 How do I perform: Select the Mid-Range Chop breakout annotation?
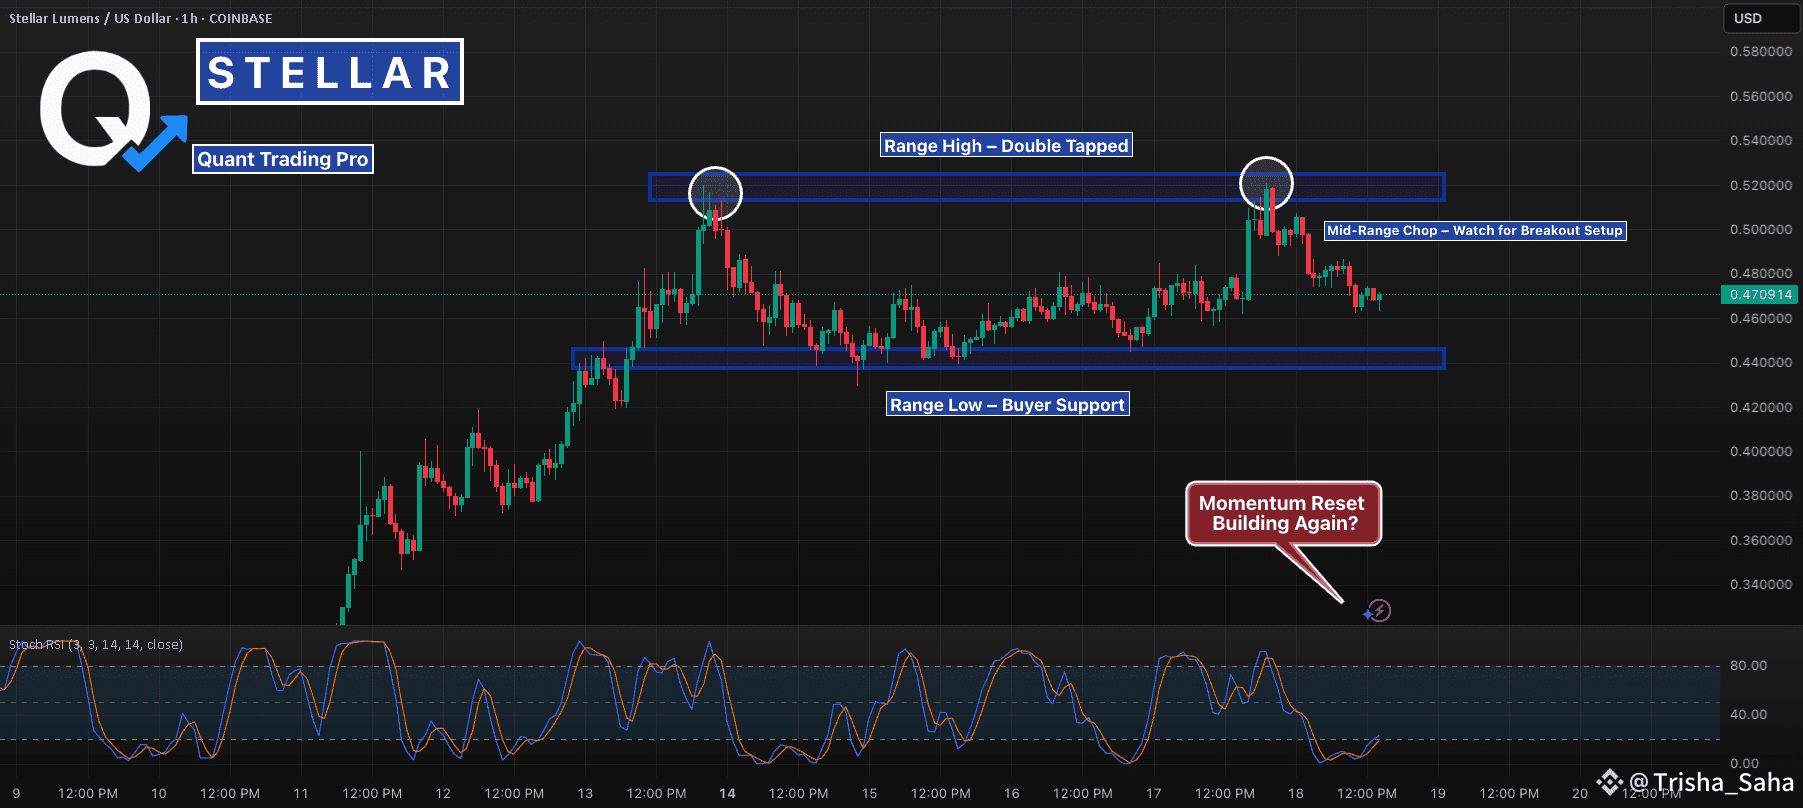tap(1475, 231)
